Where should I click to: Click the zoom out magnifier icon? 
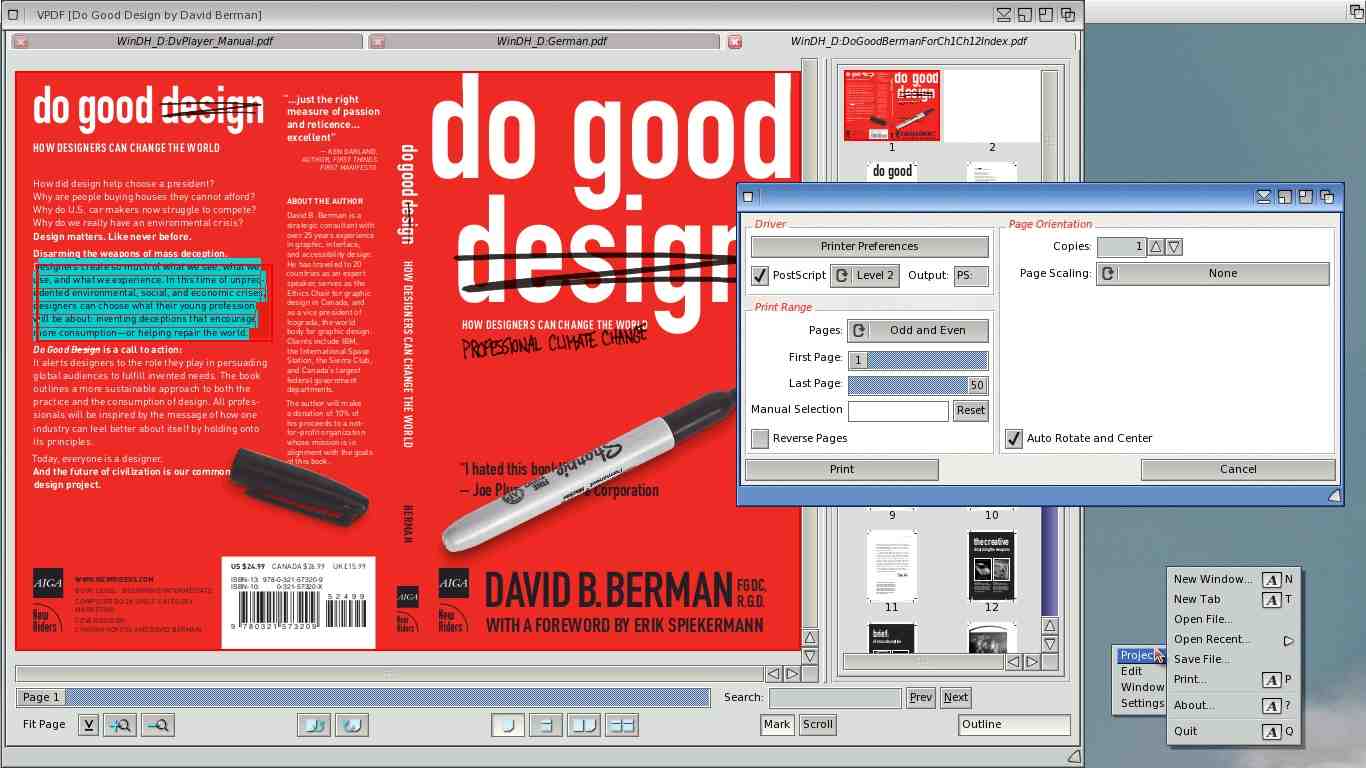(158, 725)
